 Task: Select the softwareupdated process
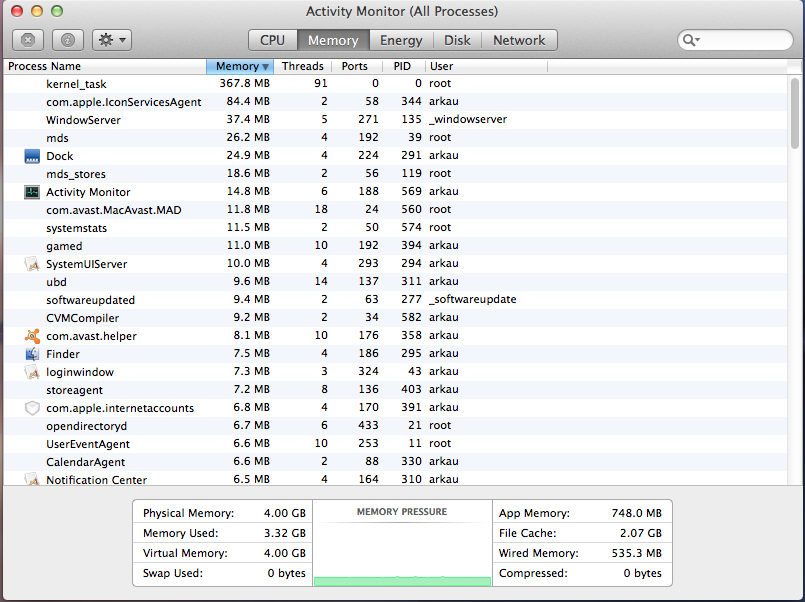(395, 300)
